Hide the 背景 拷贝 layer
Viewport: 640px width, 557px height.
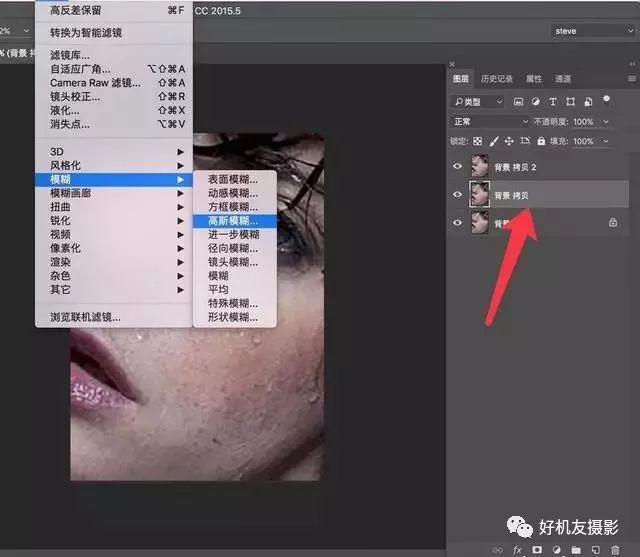[x=458, y=194]
